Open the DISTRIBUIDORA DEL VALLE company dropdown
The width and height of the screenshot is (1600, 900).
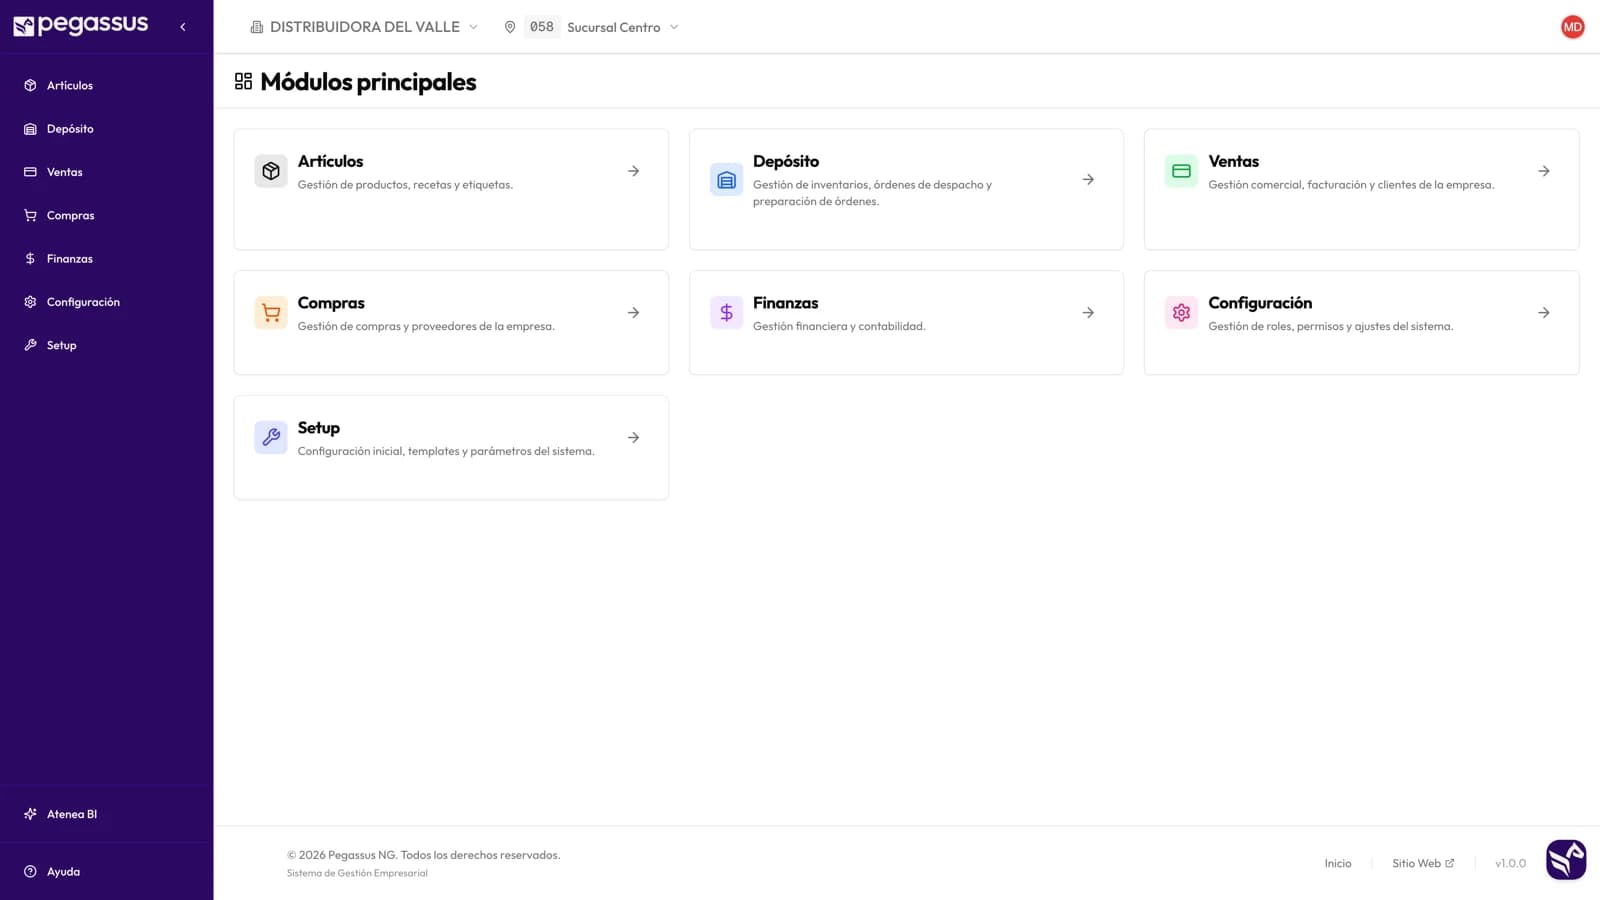(364, 27)
